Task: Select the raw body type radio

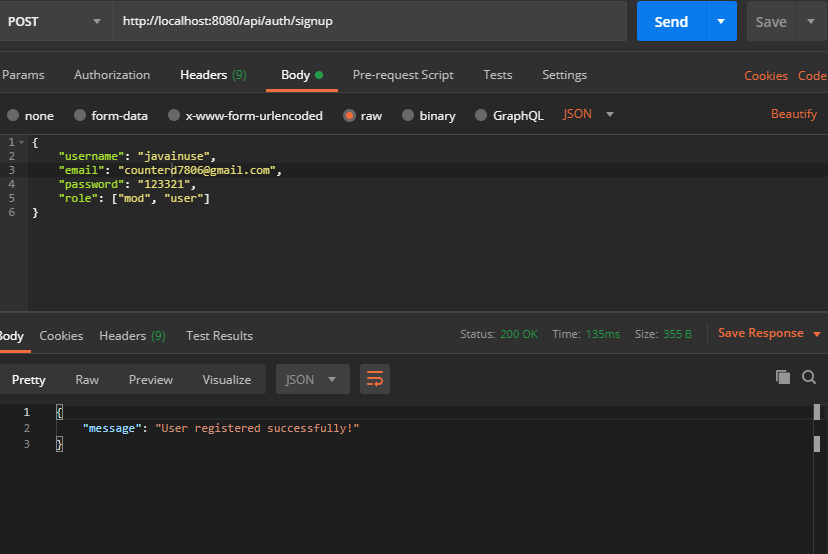Action: [349, 115]
